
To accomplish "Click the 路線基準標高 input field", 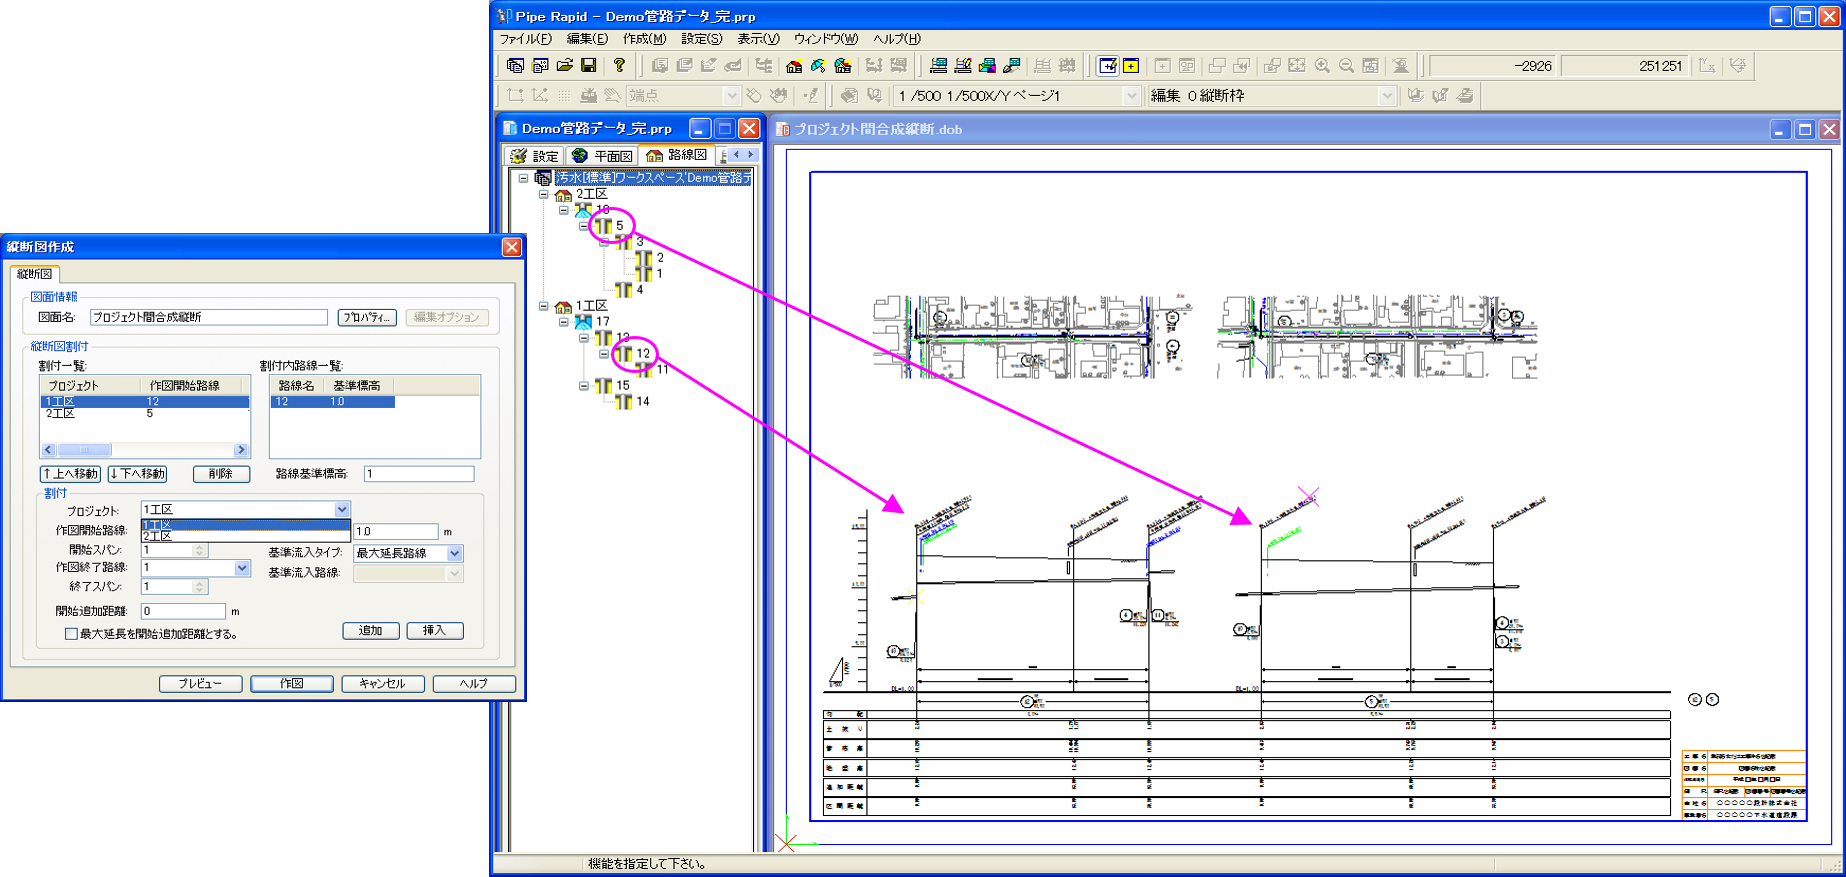I will 418,474.
